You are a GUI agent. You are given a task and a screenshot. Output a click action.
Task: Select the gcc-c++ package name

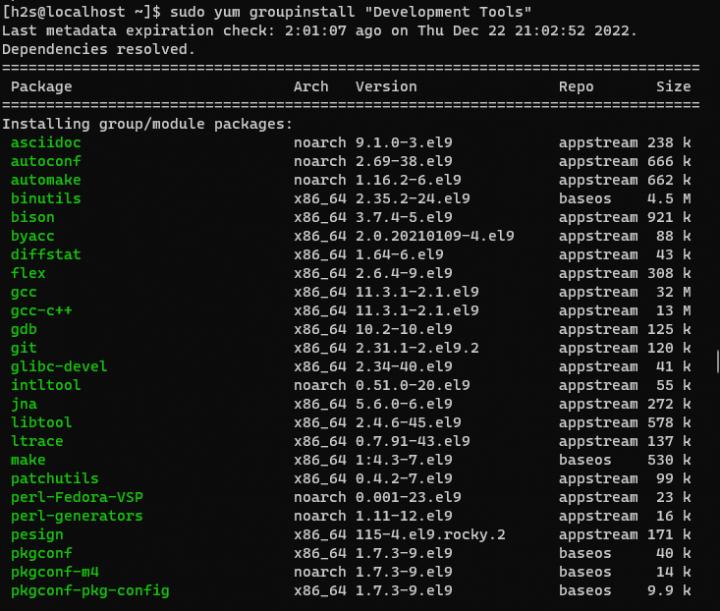coord(41,311)
